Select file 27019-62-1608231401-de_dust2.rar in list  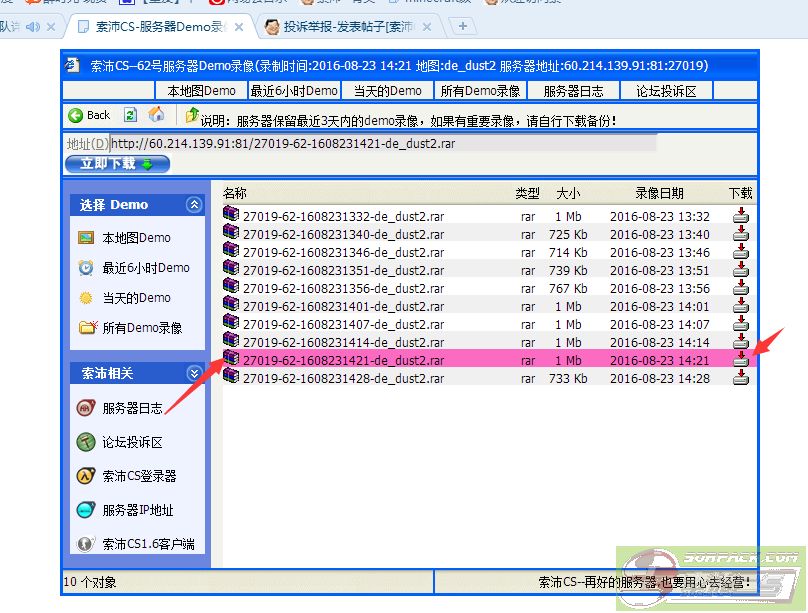[343, 306]
